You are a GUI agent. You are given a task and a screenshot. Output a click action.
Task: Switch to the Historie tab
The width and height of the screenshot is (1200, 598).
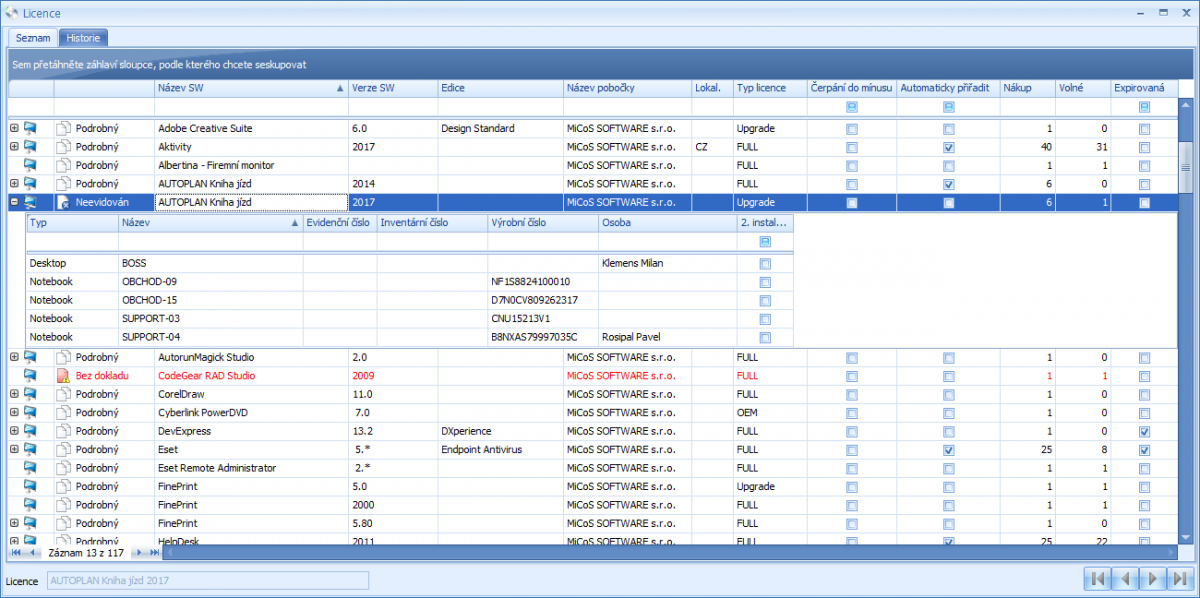click(83, 38)
